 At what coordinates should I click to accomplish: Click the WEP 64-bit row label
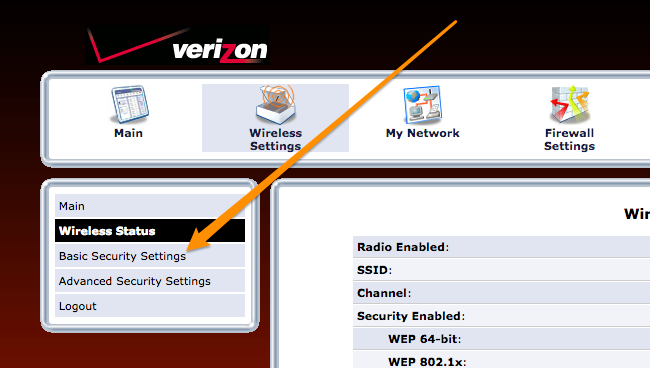coord(425,339)
